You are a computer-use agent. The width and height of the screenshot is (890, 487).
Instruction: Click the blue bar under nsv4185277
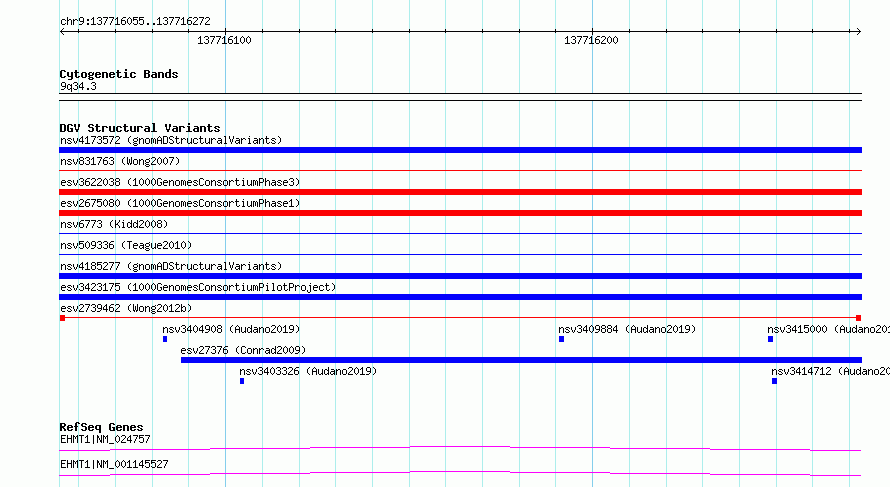click(x=460, y=276)
